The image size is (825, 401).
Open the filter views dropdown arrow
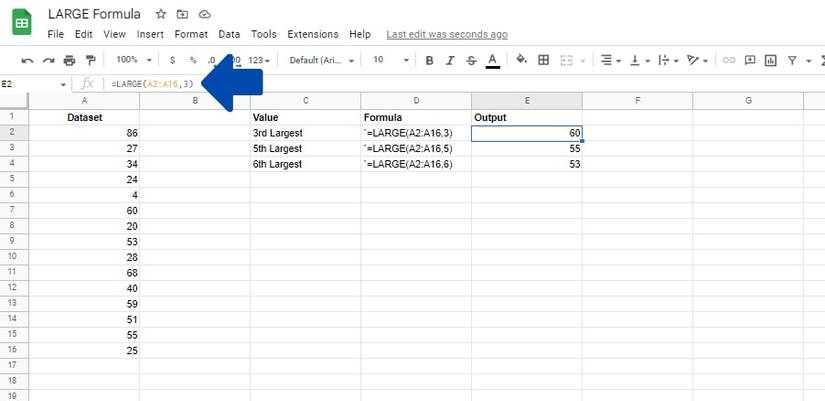pos(809,61)
